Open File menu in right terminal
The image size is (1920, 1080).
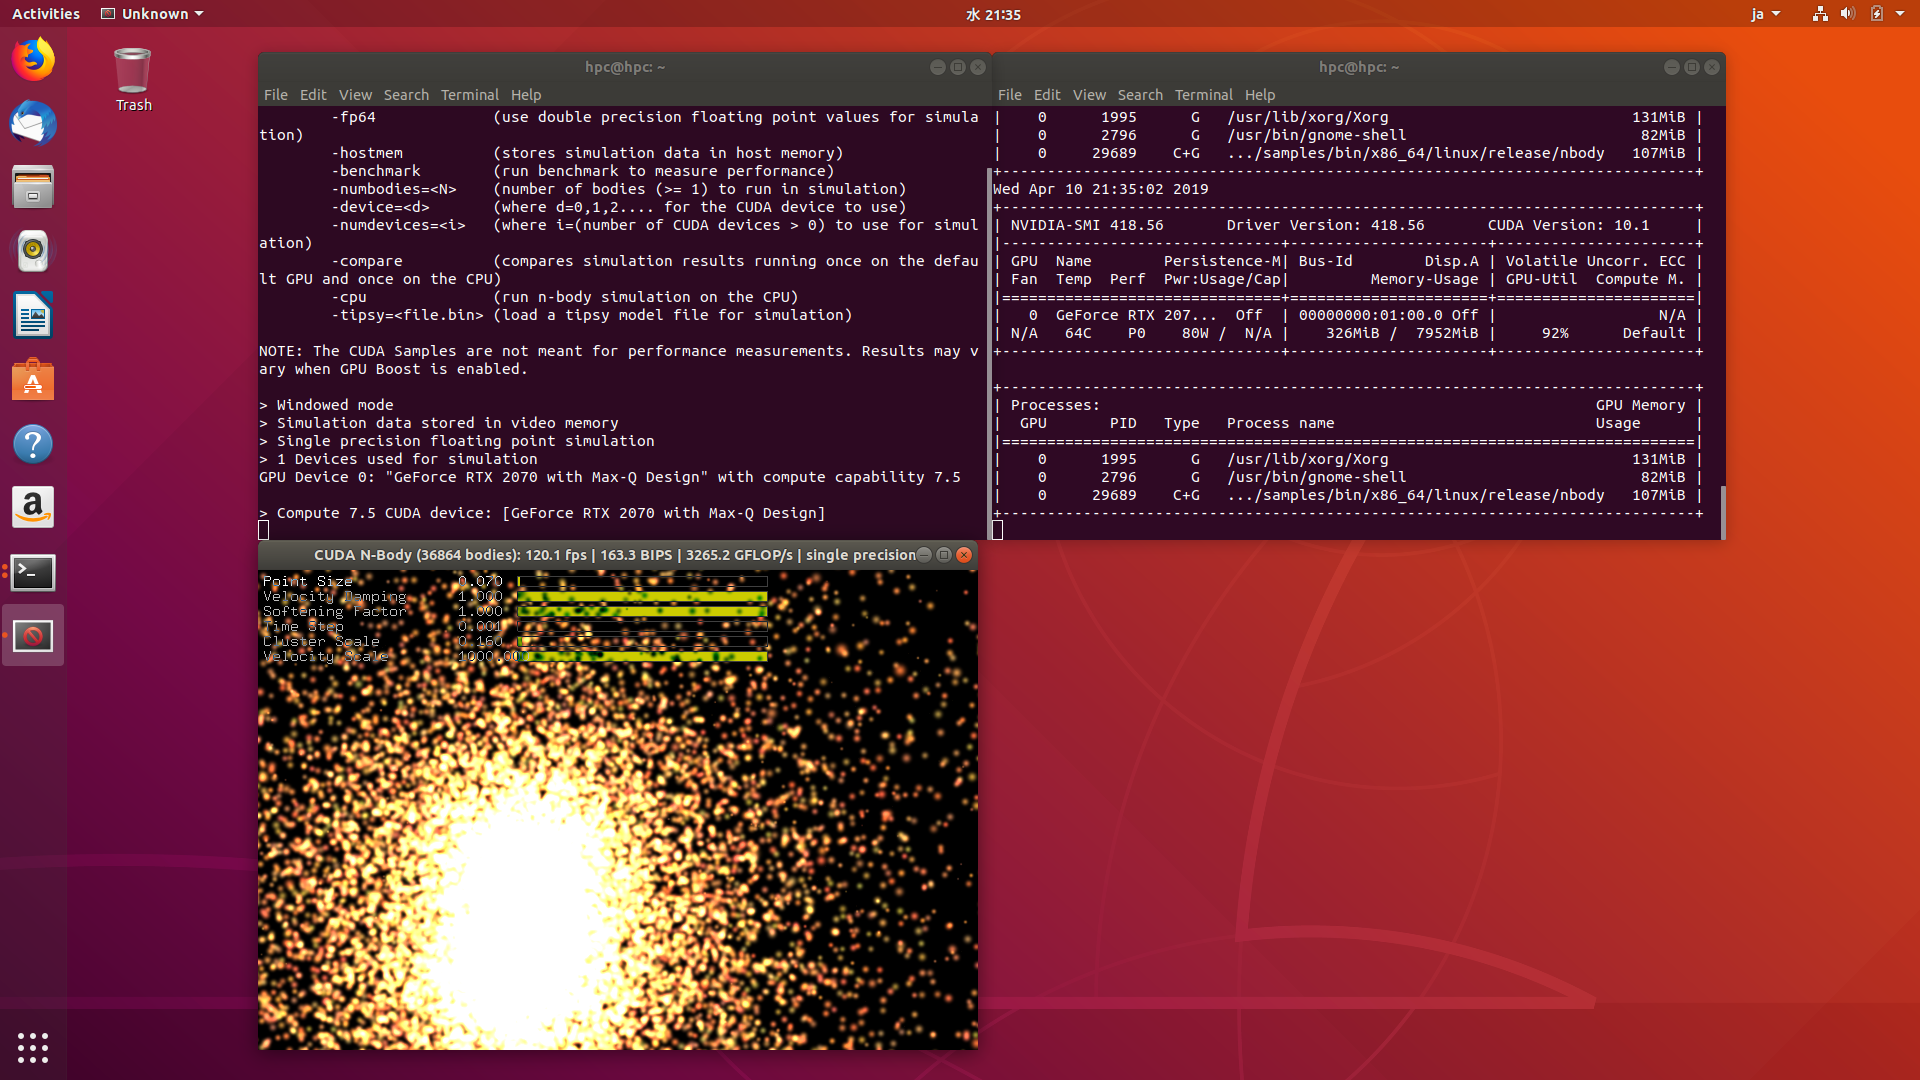1010,95
